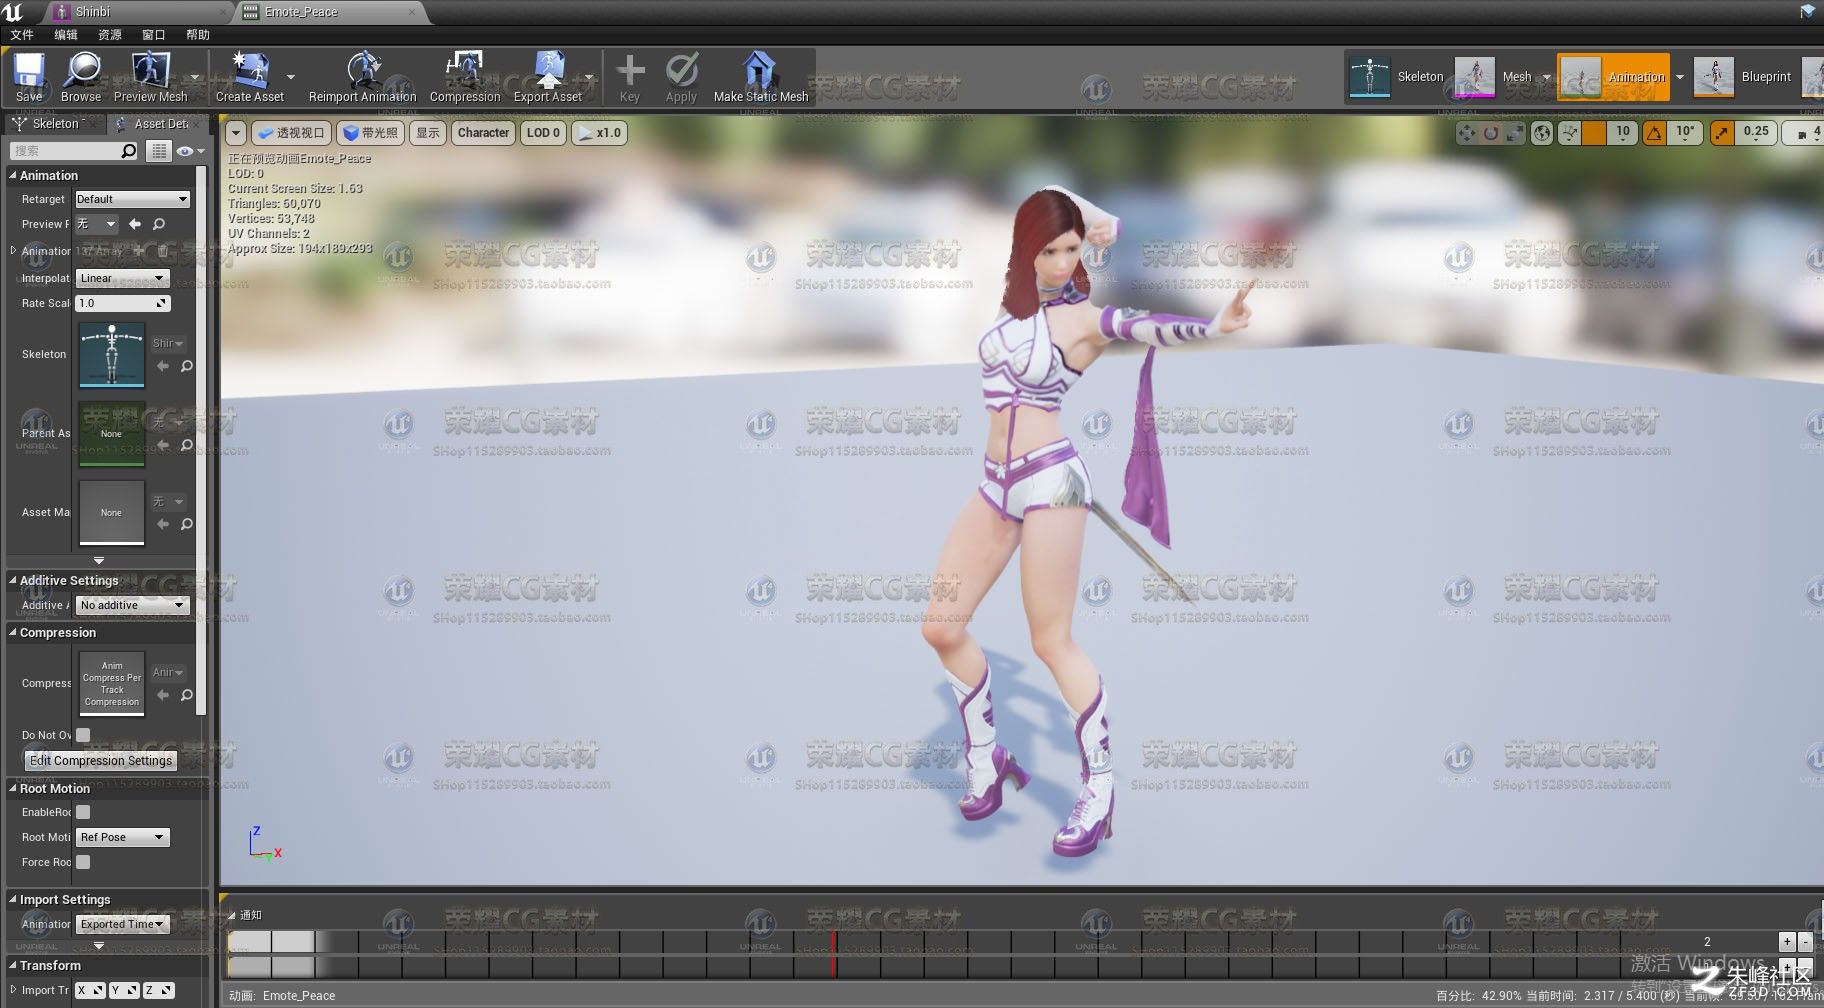1824x1008 pixels.
Task: Open the 文件 menu
Action: 22,34
